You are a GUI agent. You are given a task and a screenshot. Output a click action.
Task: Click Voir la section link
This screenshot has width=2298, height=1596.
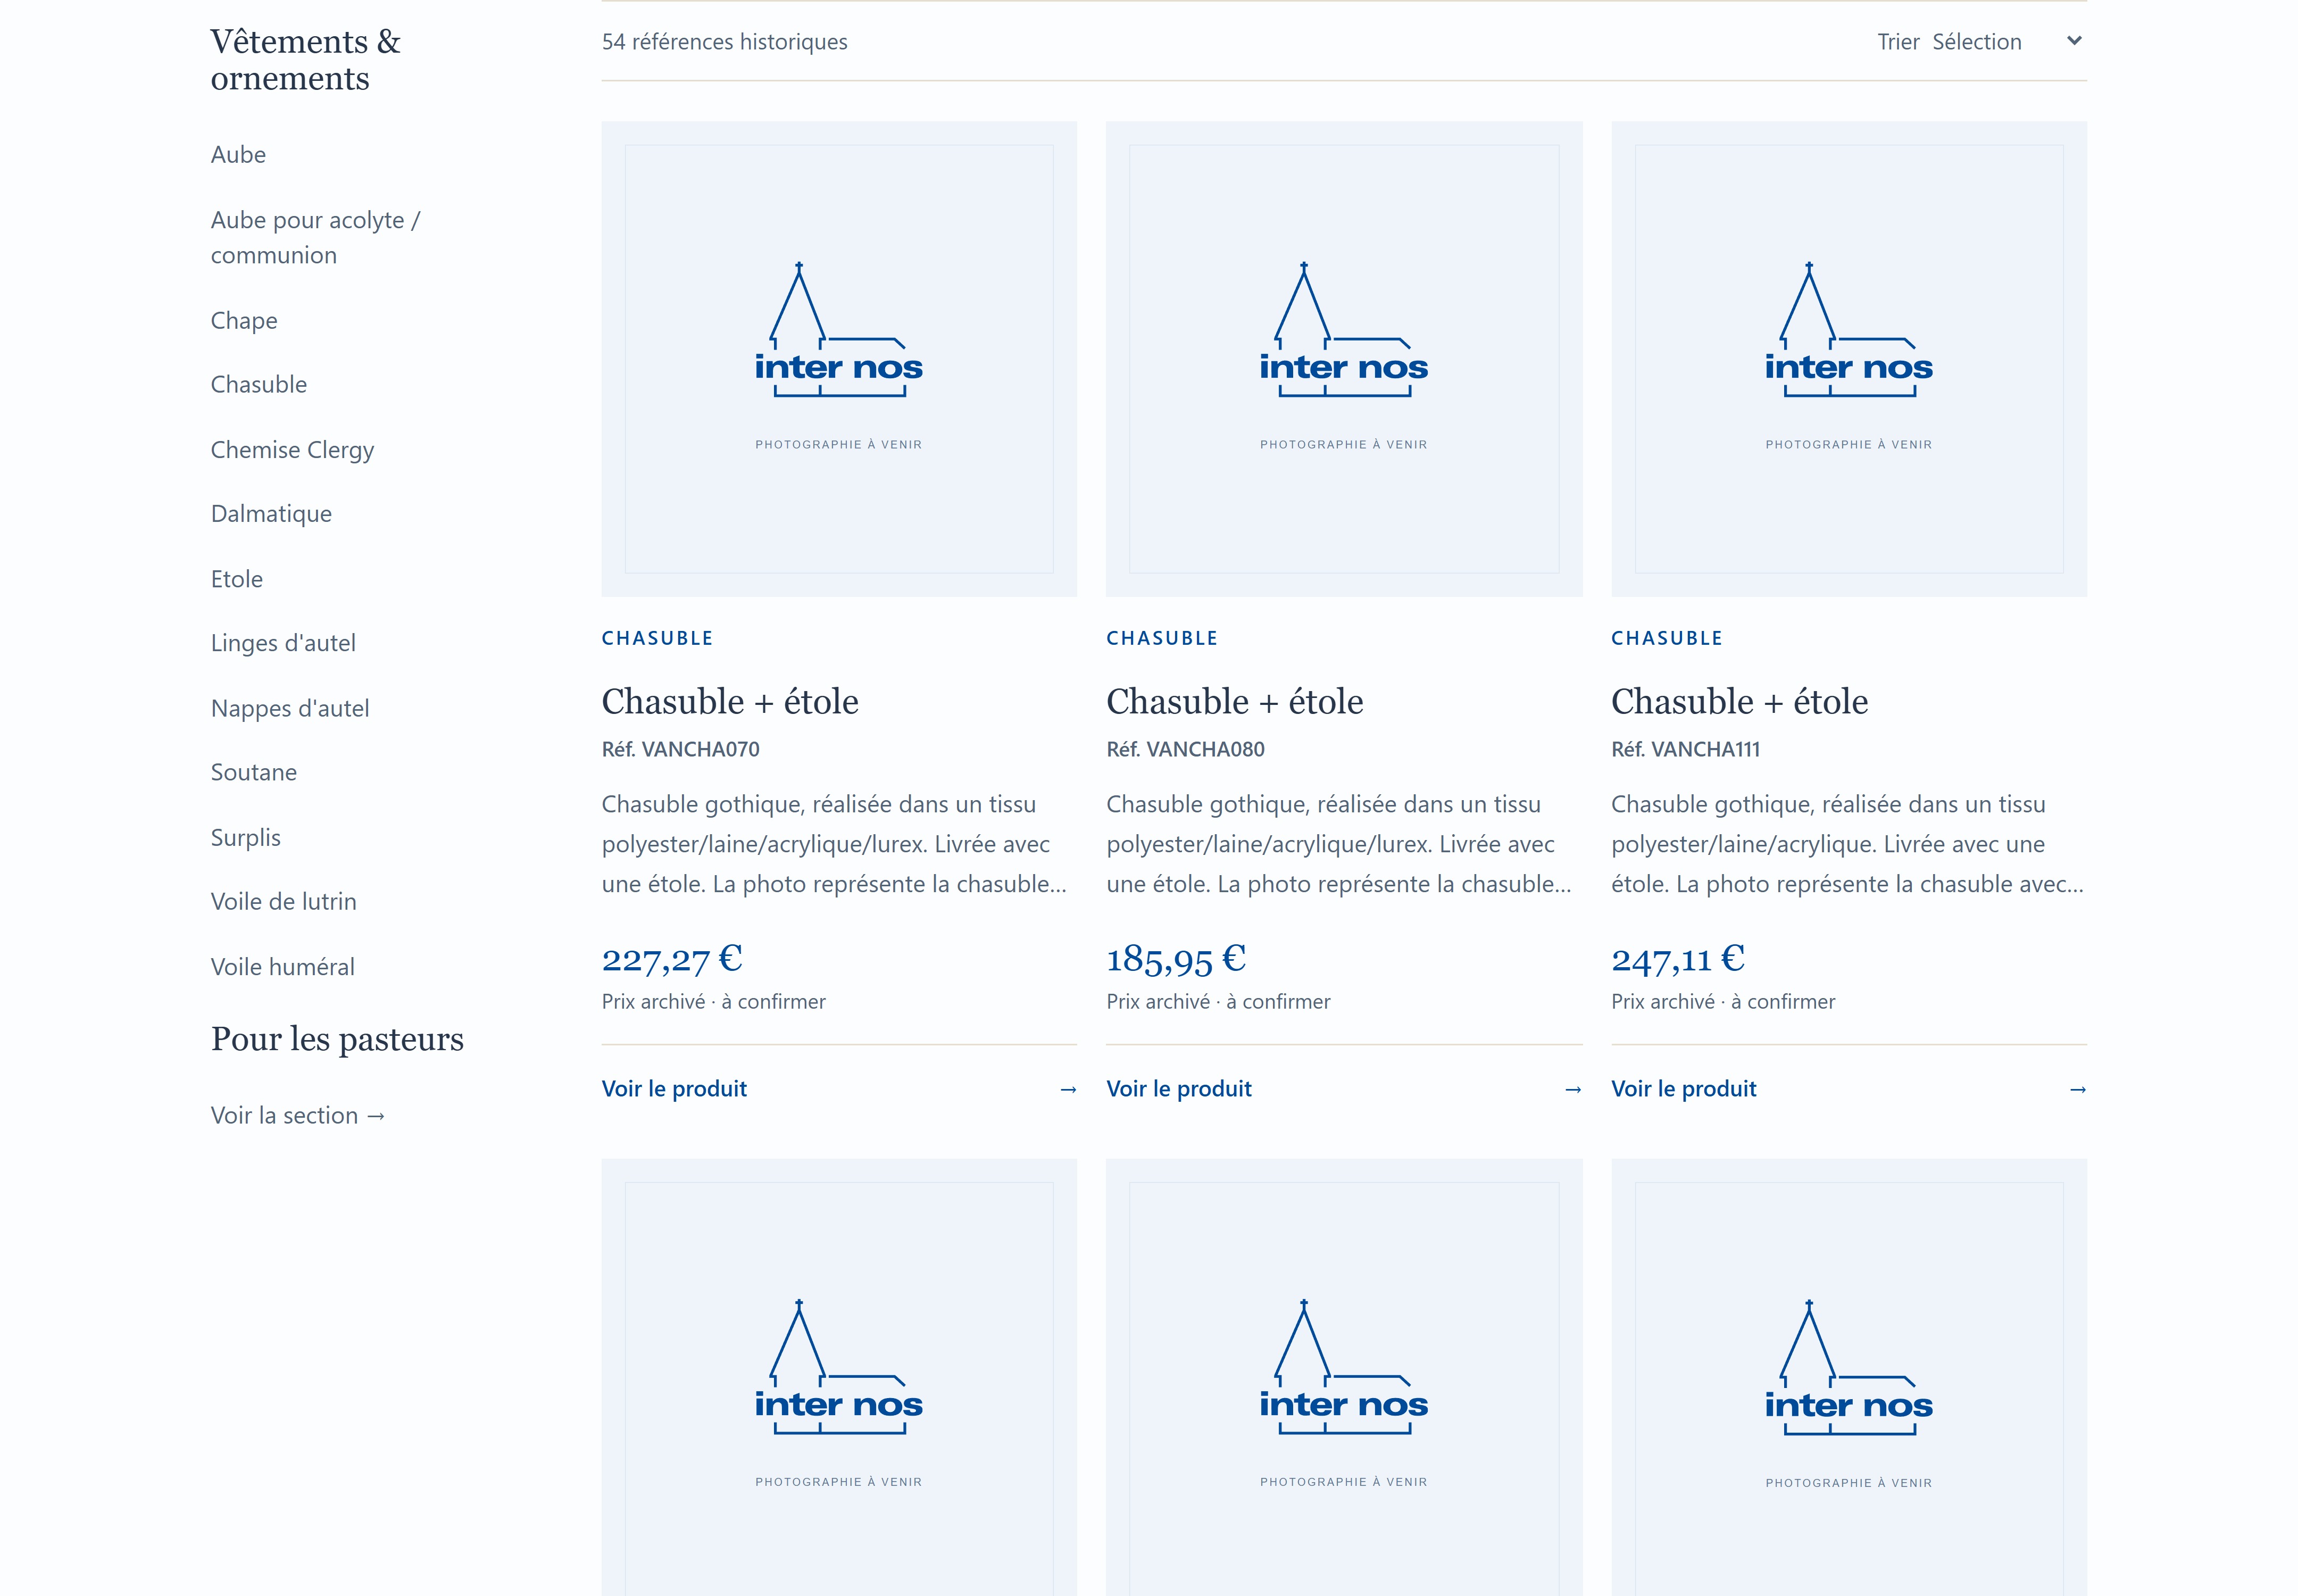298,1114
